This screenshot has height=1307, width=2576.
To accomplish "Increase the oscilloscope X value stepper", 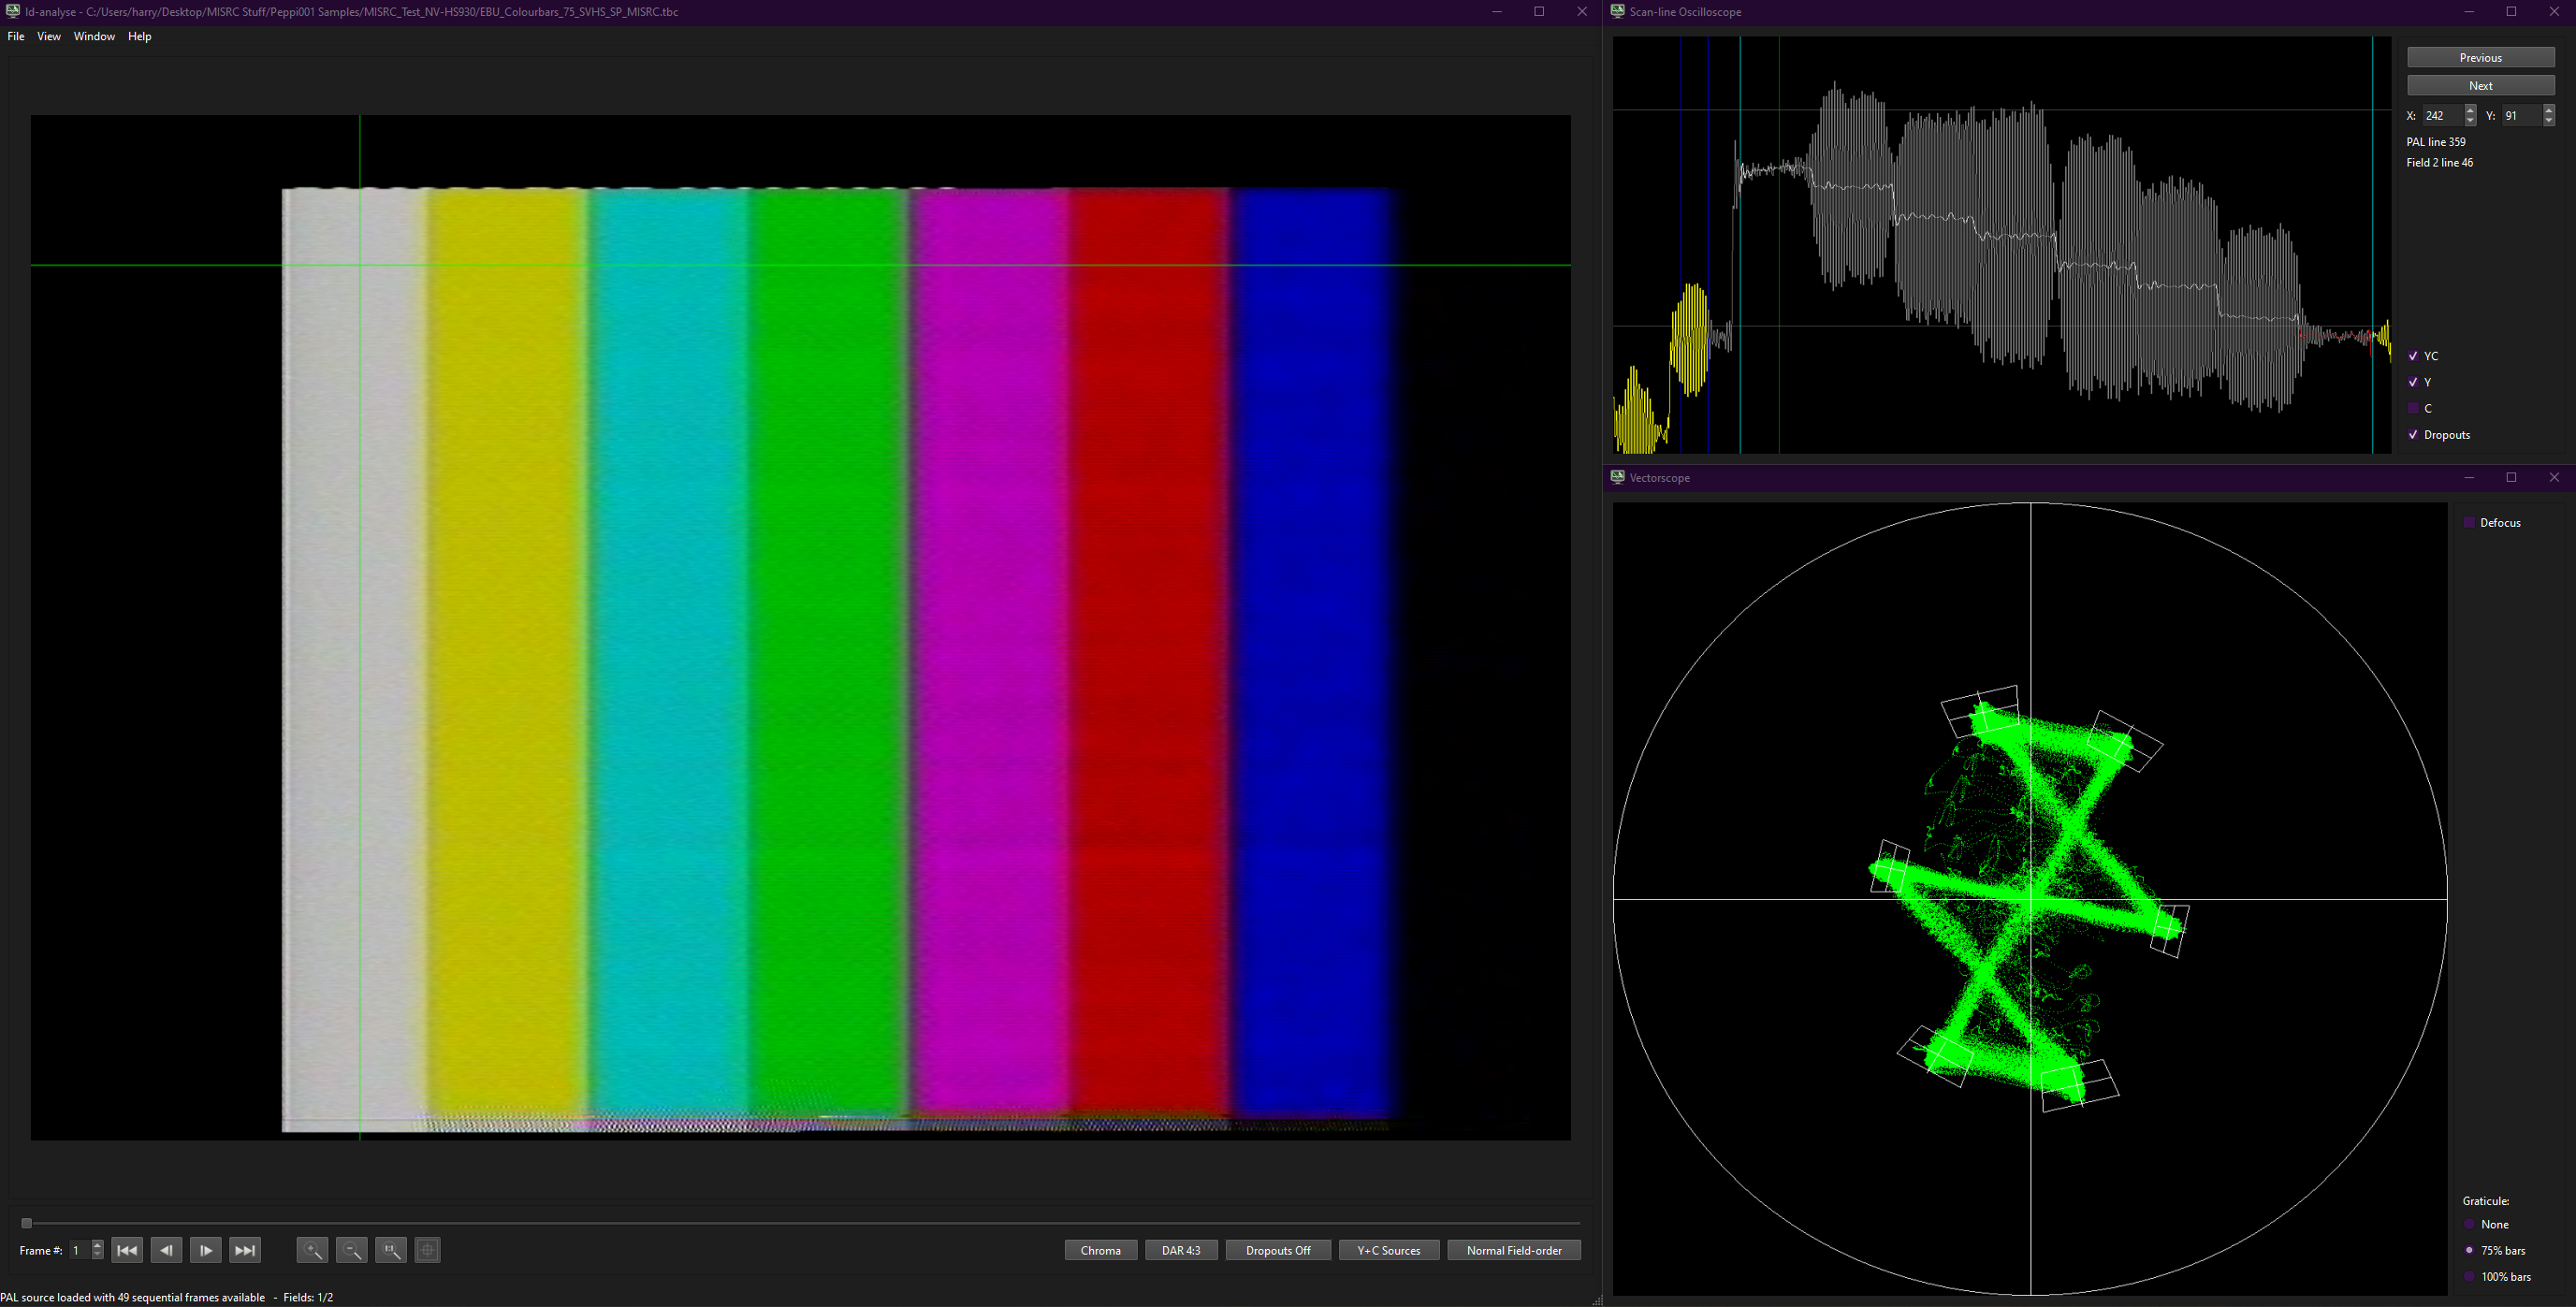I will (2470, 110).
